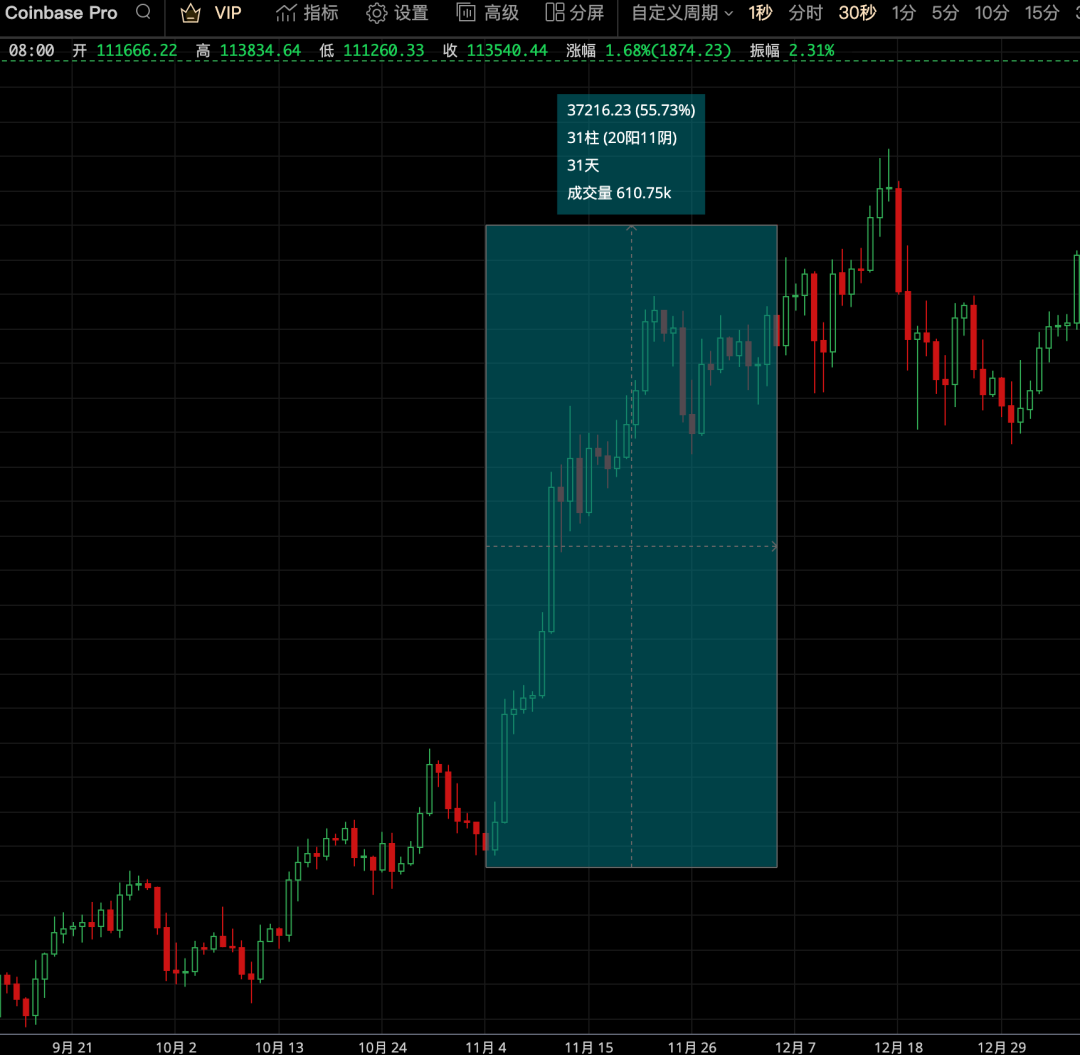This screenshot has height=1055, width=1080.
Task: Select the 15分 timeframe
Action: (1042, 13)
